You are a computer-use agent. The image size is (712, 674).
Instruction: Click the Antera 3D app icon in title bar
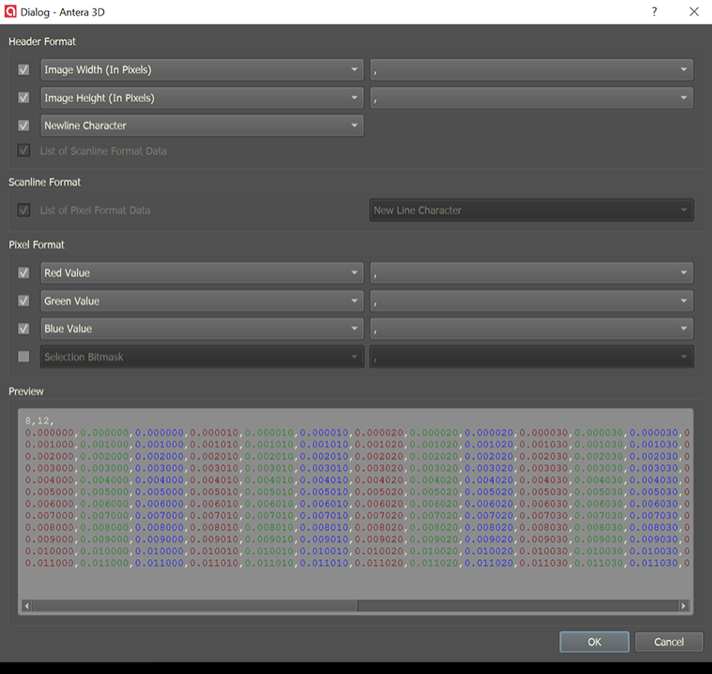(x=10, y=12)
